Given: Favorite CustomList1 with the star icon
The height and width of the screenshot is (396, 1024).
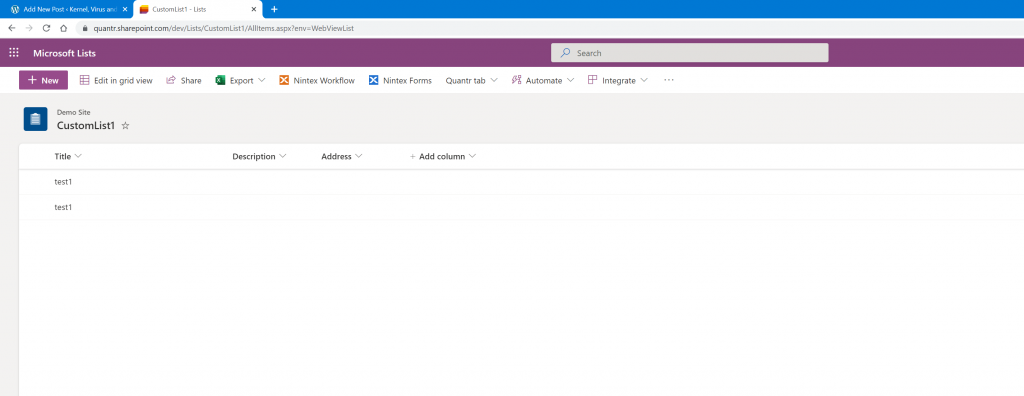Looking at the screenshot, I should [125, 125].
